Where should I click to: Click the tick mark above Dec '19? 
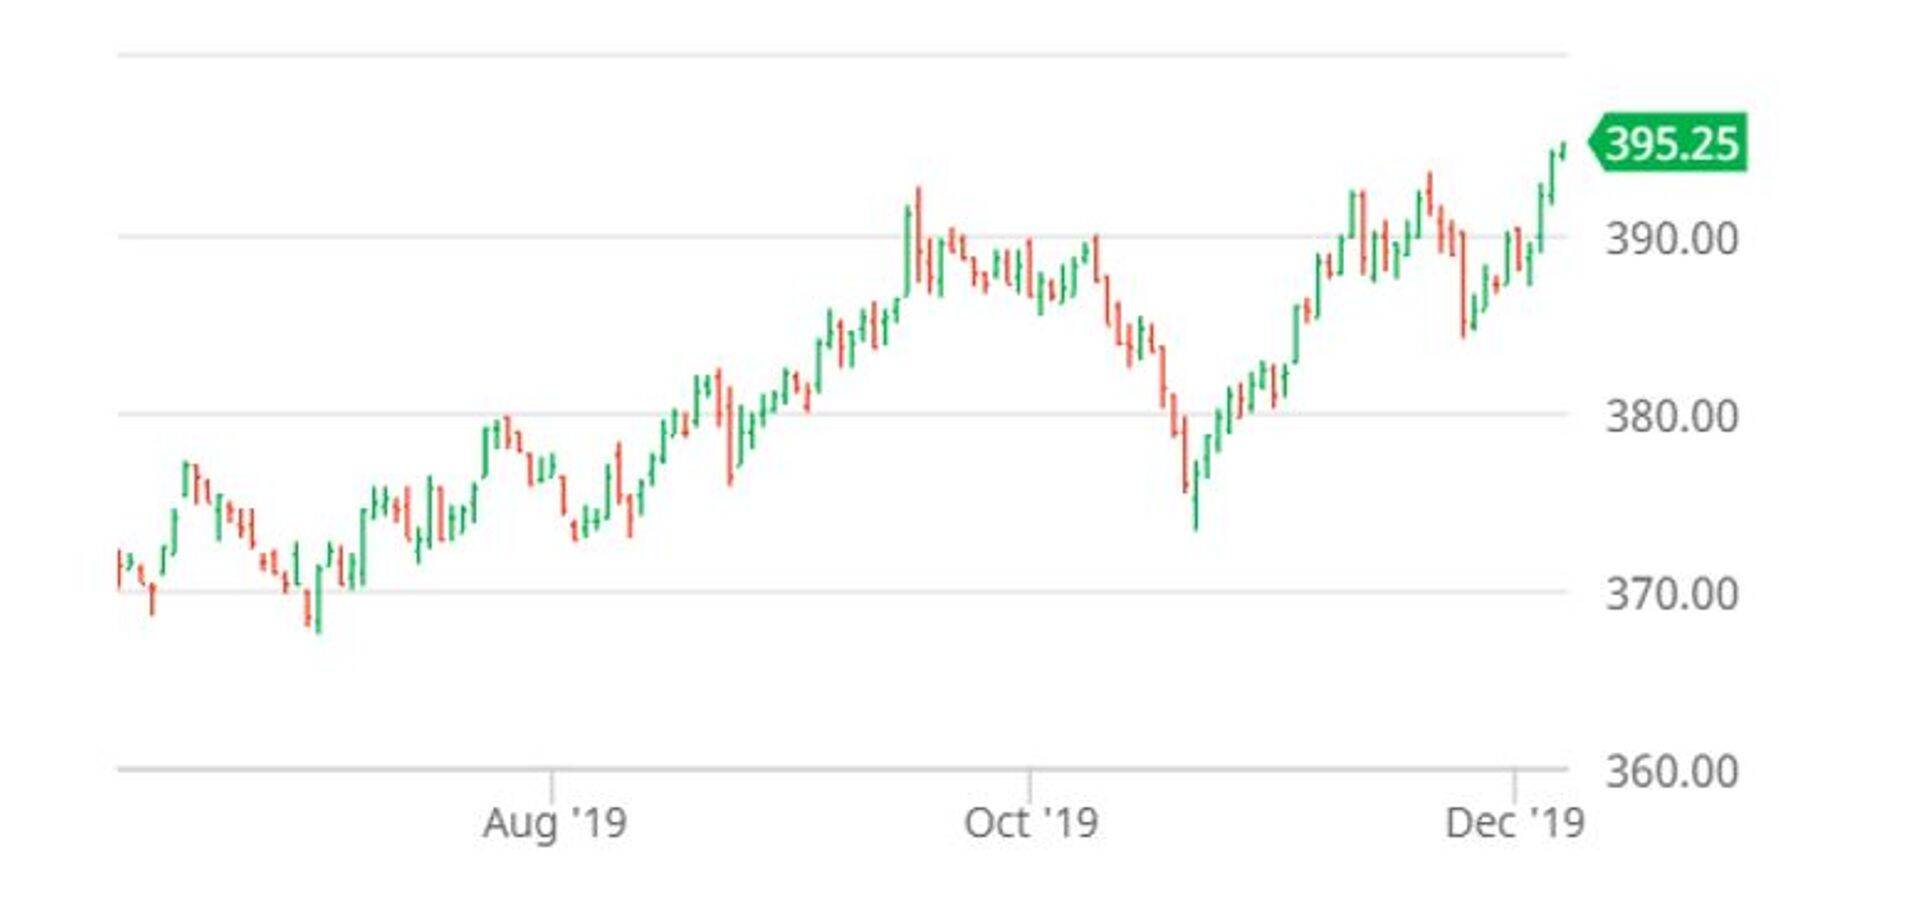tap(1514, 784)
